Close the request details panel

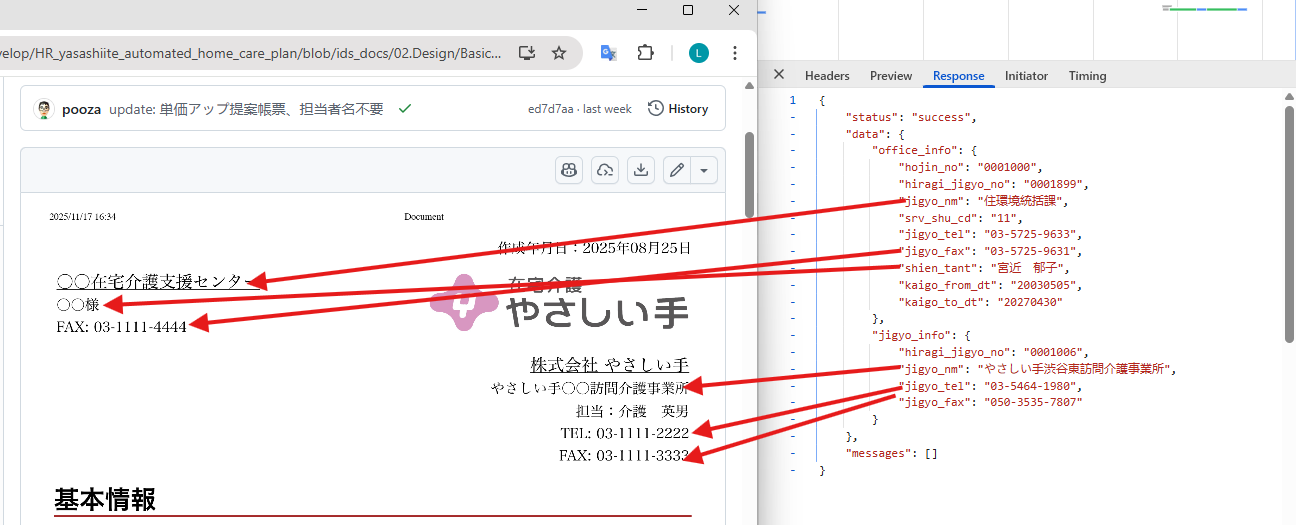click(779, 75)
